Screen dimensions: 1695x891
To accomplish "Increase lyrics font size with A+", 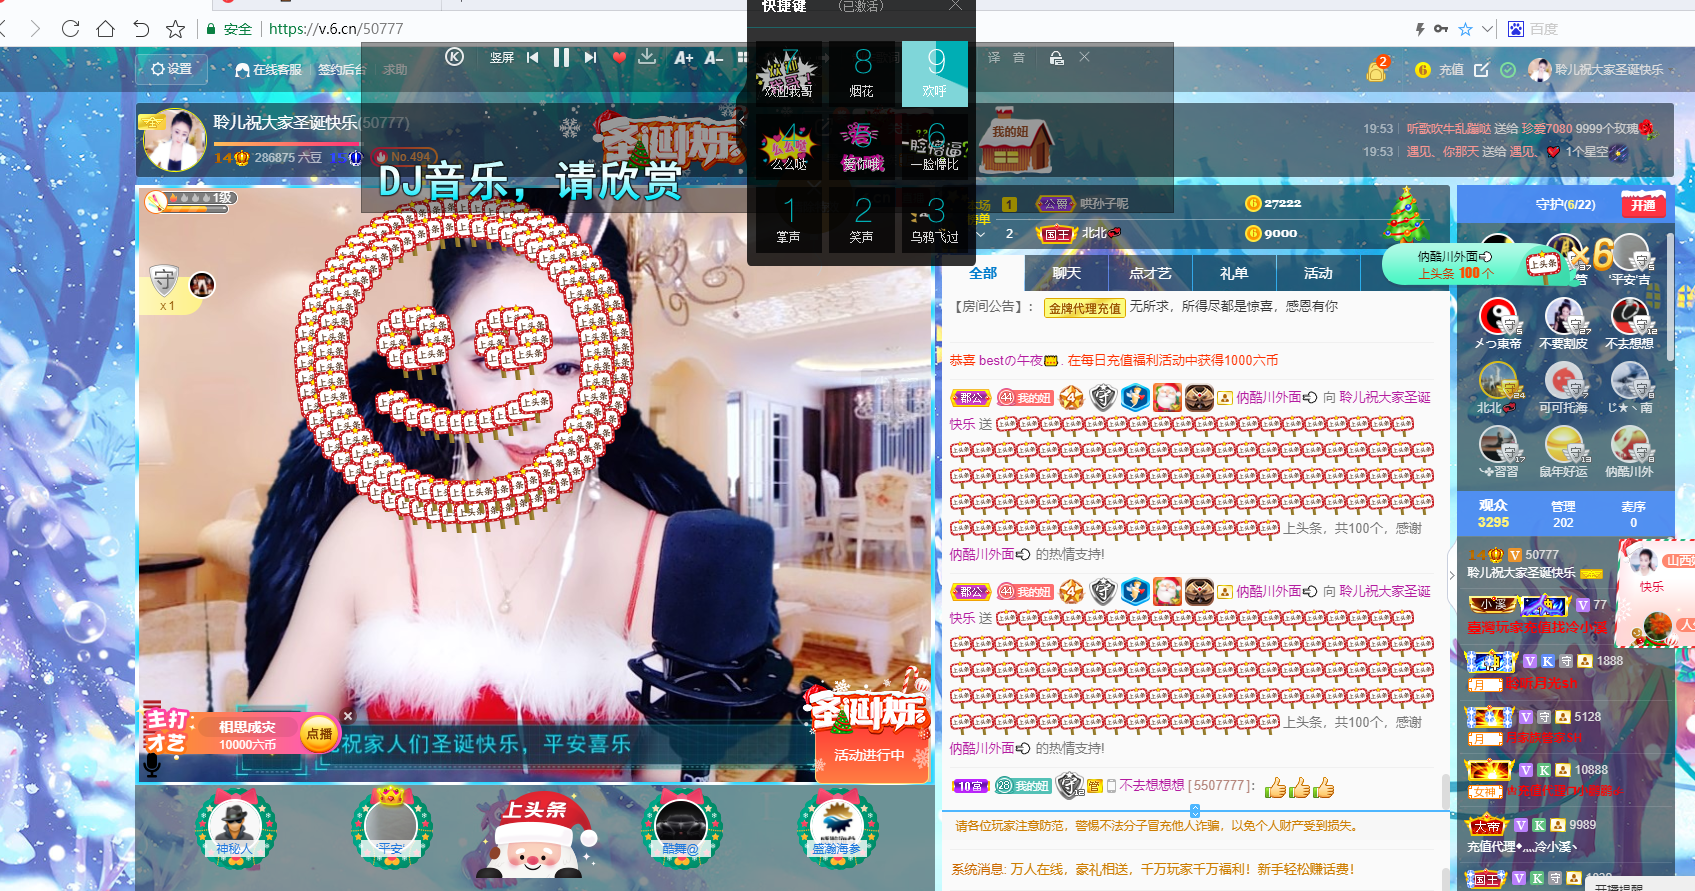I will (x=683, y=58).
